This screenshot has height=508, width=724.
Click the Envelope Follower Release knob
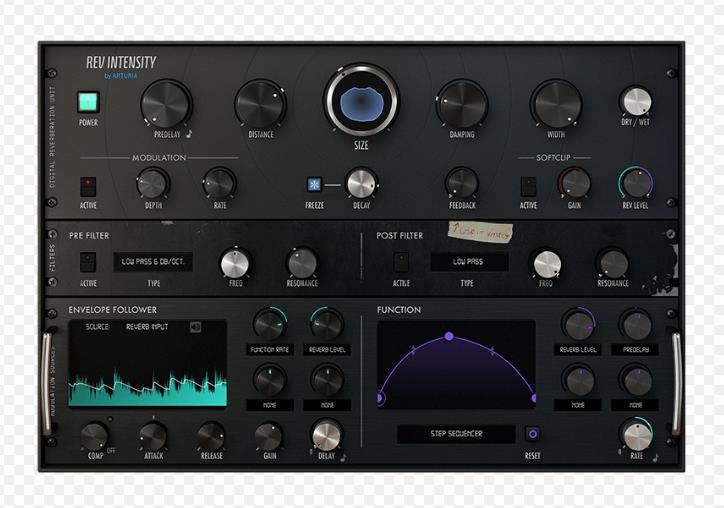click(211, 437)
